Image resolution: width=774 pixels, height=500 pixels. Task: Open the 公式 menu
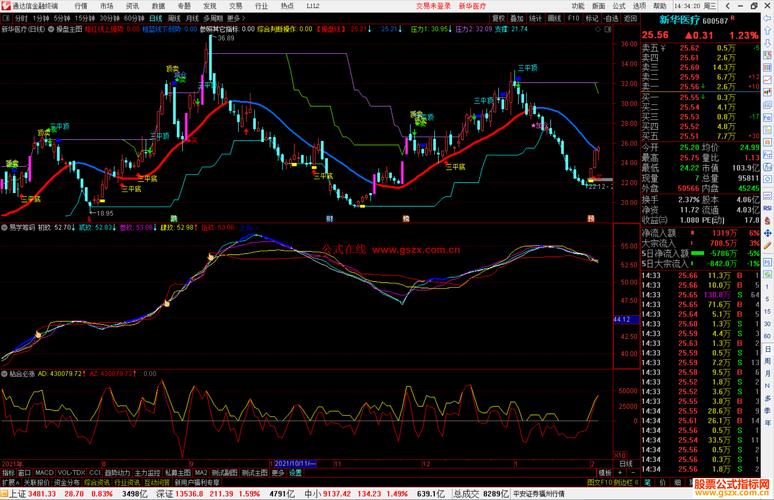pyautogui.click(x=619, y=6)
